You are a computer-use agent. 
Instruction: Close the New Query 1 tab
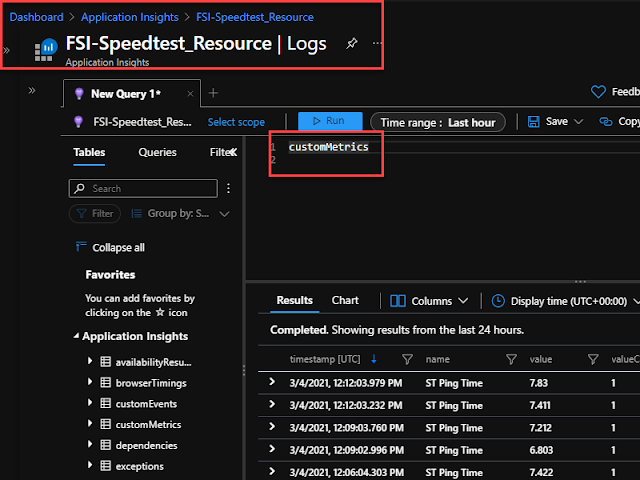[x=190, y=94]
